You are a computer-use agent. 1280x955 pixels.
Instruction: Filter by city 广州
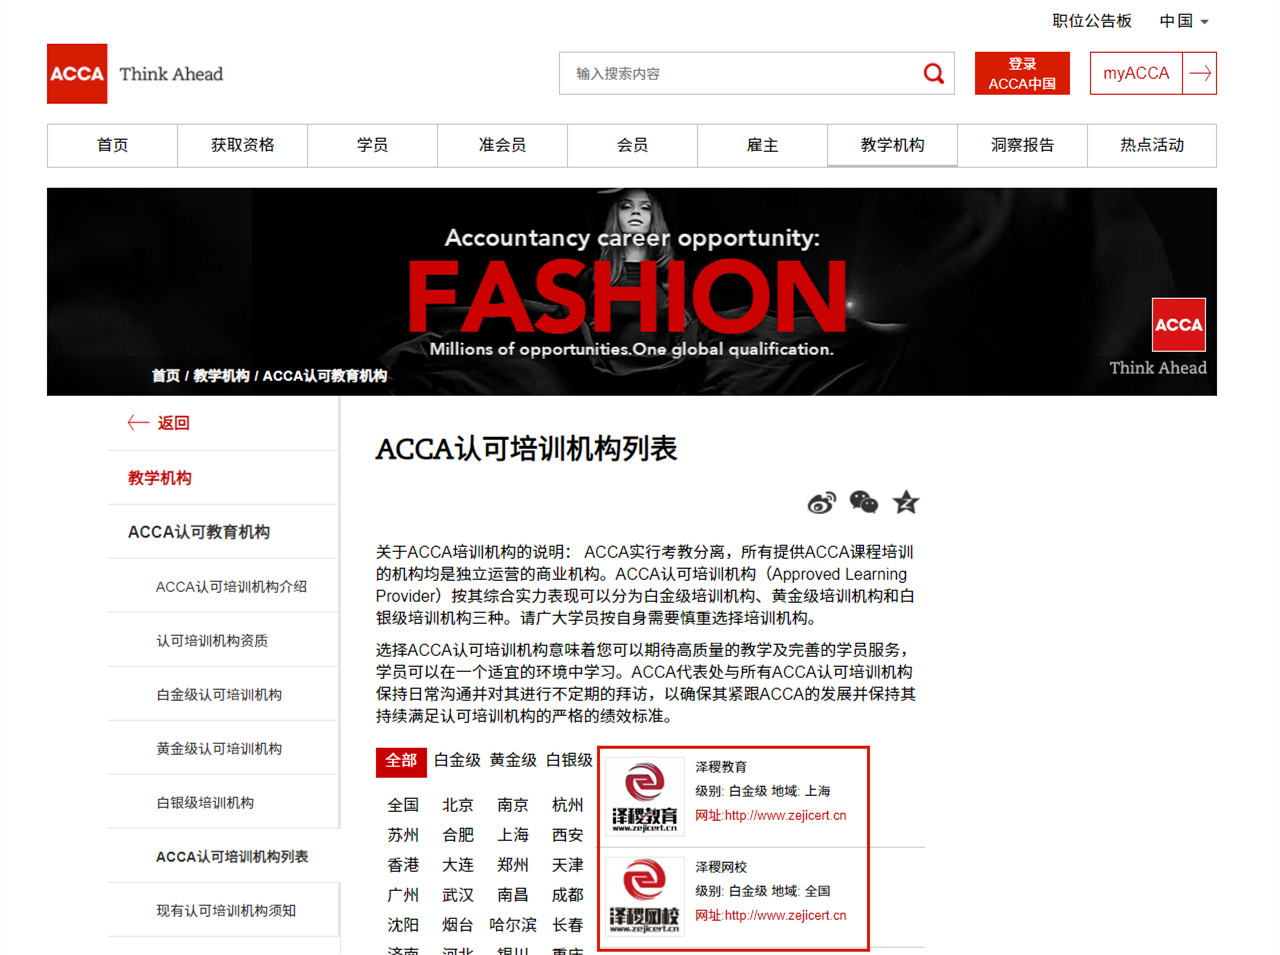click(403, 895)
